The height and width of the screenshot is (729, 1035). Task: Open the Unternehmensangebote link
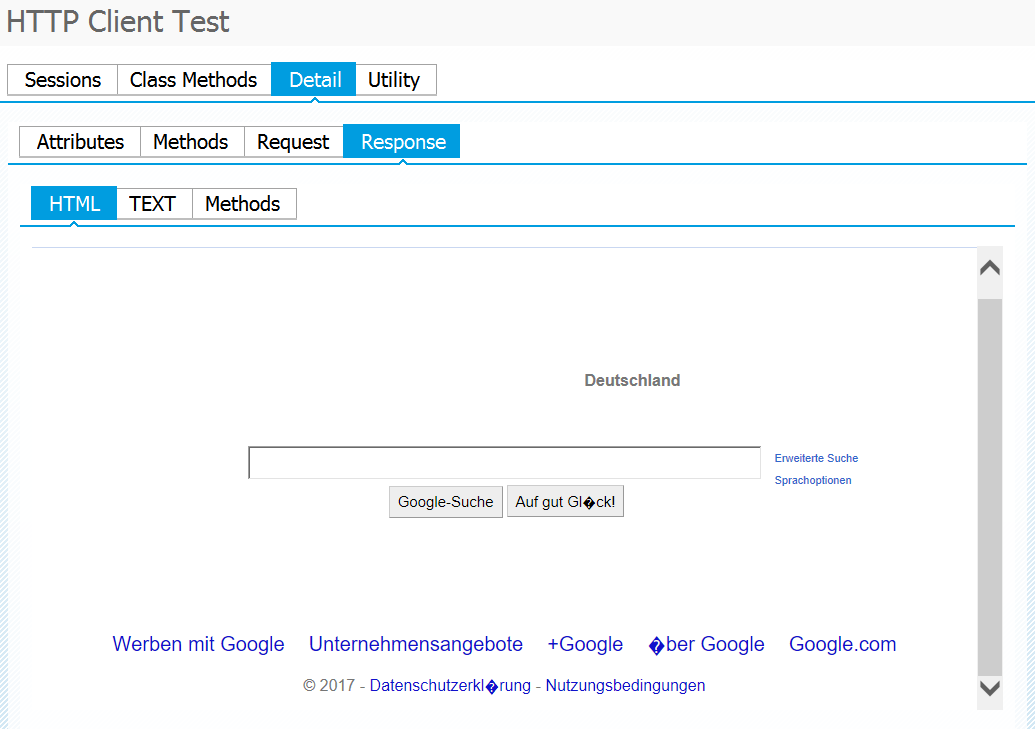(416, 644)
